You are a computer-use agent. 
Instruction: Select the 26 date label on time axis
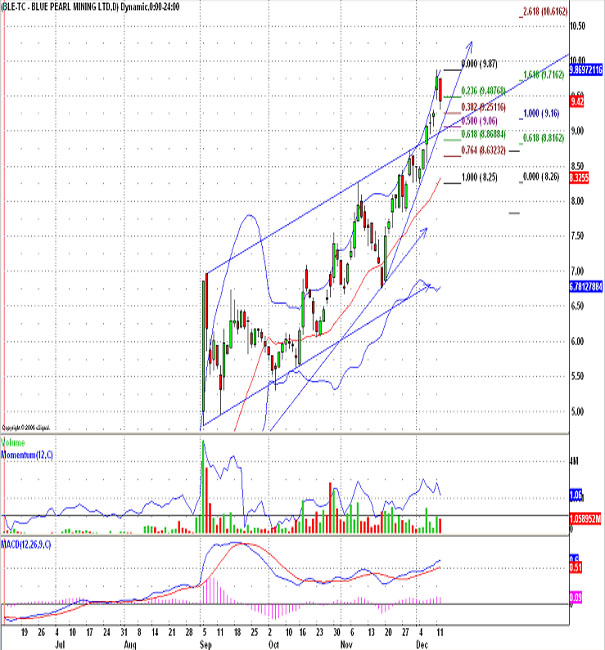41,632
